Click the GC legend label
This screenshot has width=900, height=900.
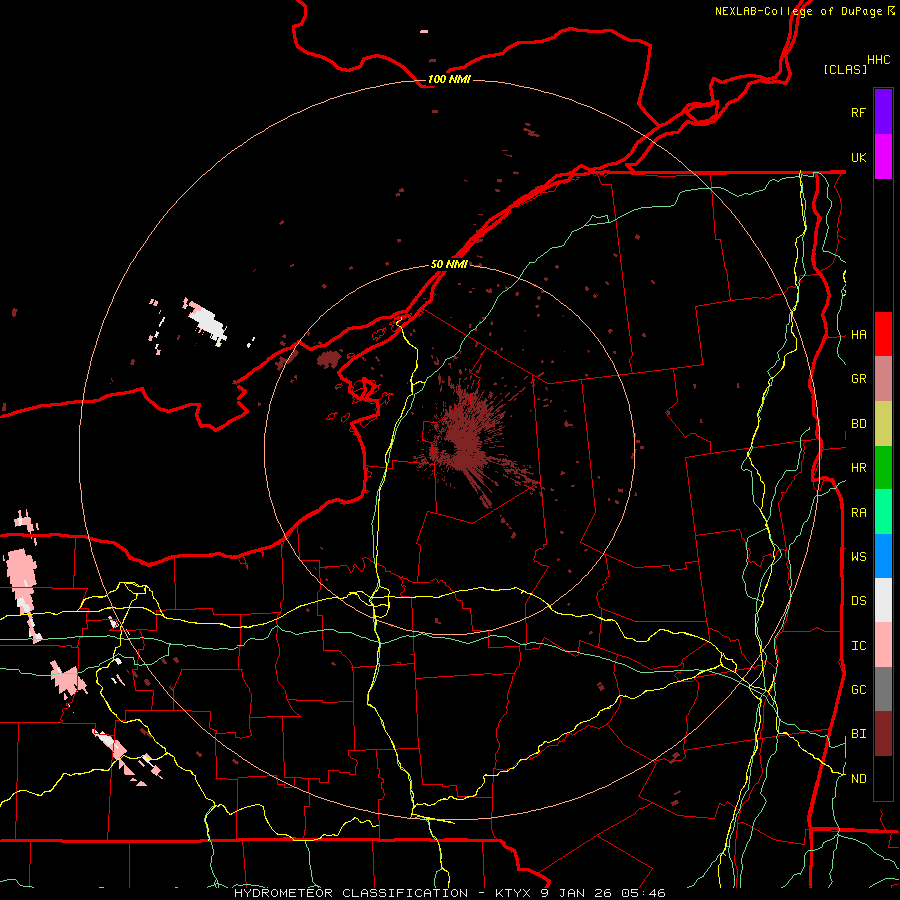[858, 690]
